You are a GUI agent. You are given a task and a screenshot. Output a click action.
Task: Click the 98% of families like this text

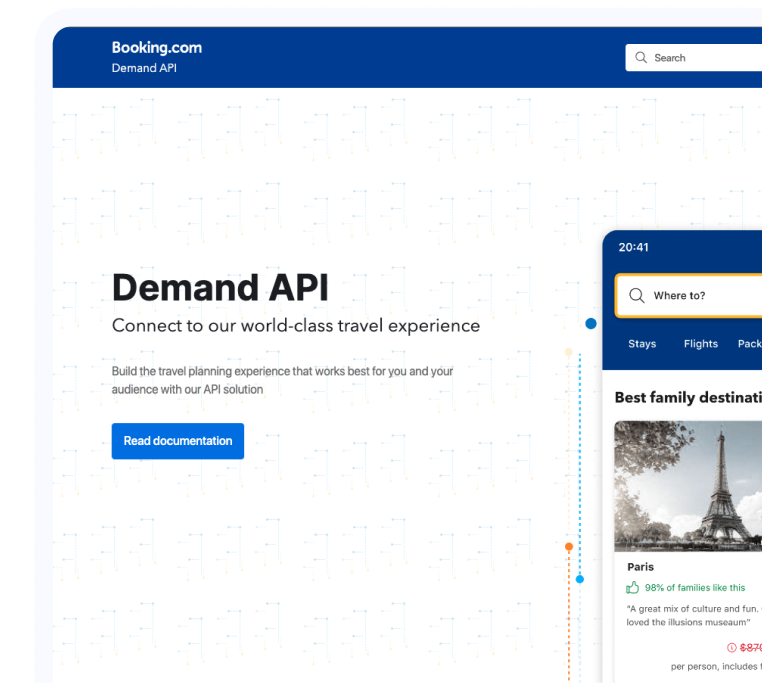click(x=694, y=588)
